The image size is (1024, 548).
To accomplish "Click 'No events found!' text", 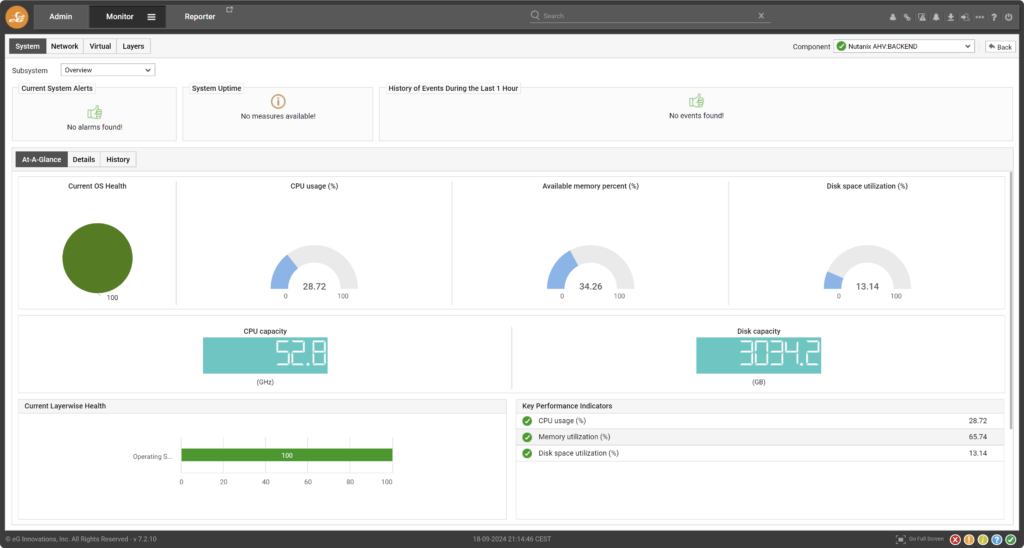I will coord(696,116).
